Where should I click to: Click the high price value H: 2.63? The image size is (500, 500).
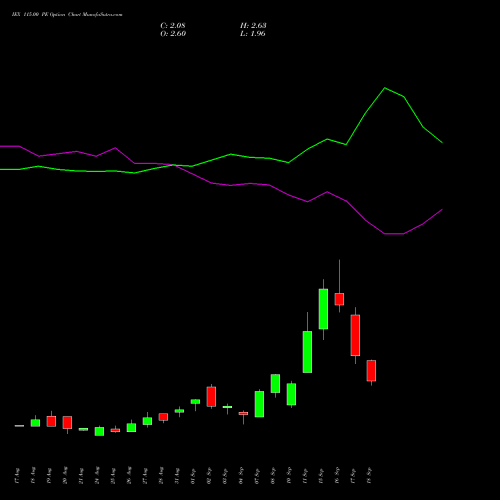coord(253,26)
